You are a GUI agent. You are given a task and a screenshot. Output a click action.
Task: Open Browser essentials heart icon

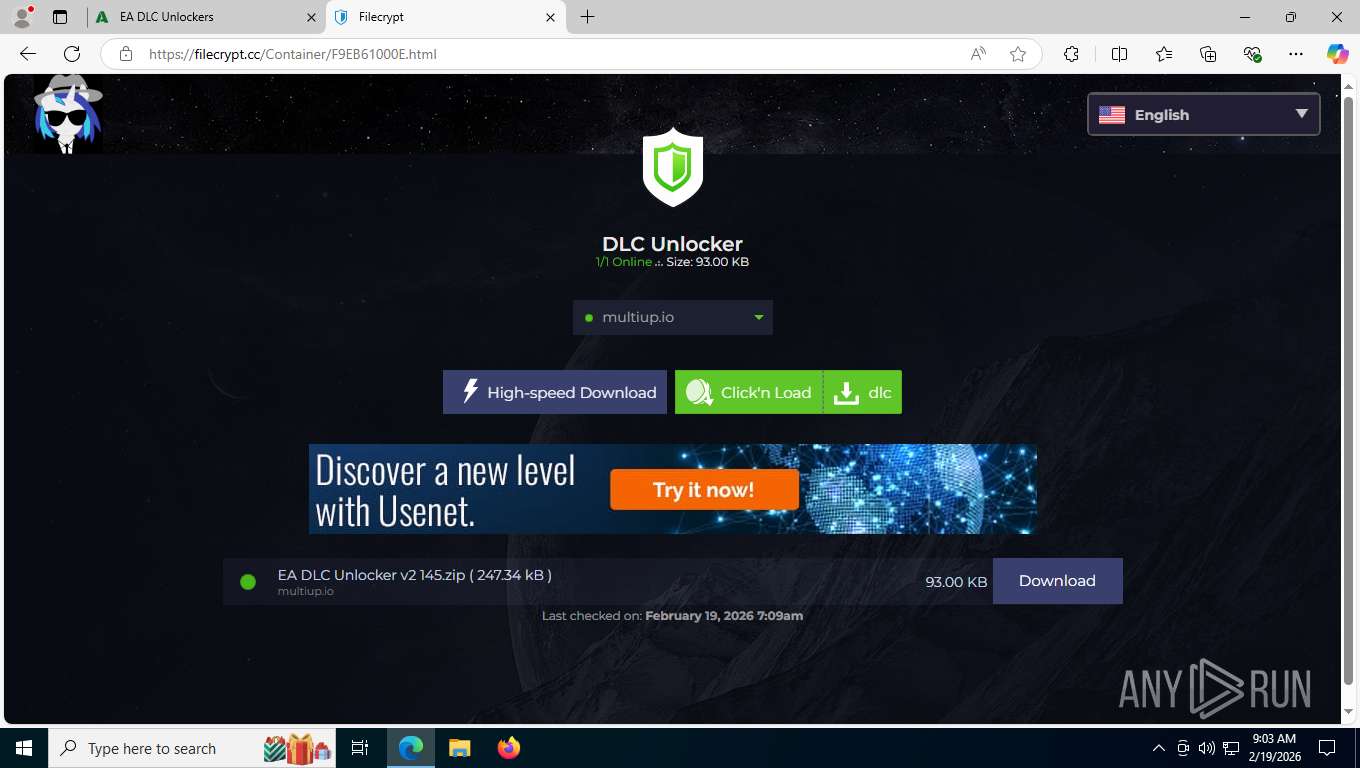tap(1252, 54)
